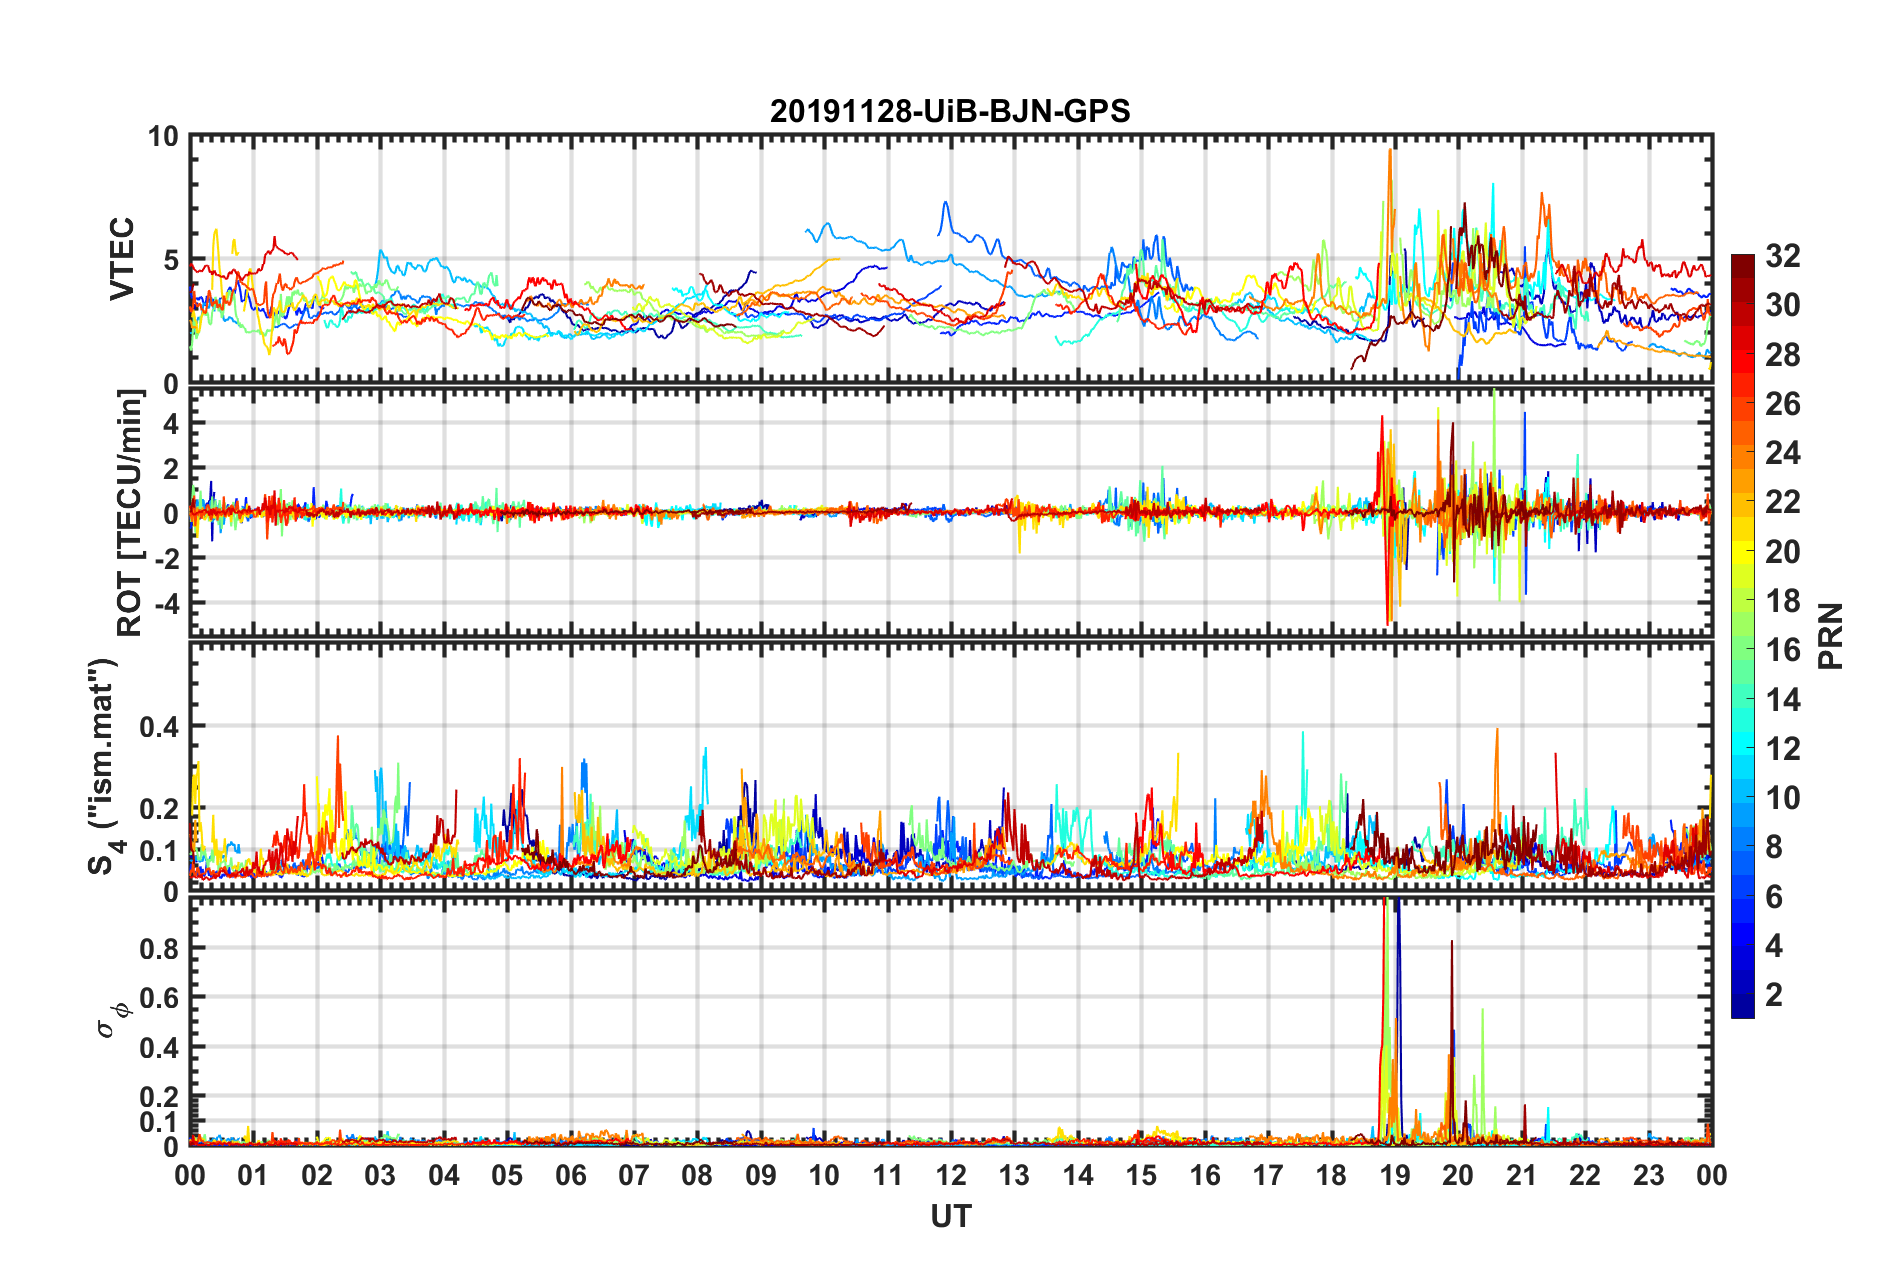Click the sigma phi axis label
Image resolution: width=1902 pixels, height=1272 pixels.
click(113, 1021)
